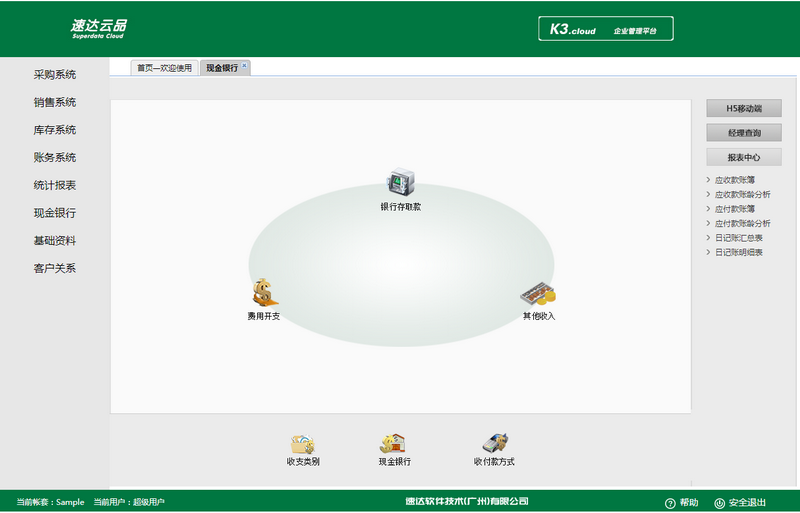Select 库存系统 in the left sidebar
Viewport: 800px width, 513px height.
[x=55, y=130]
